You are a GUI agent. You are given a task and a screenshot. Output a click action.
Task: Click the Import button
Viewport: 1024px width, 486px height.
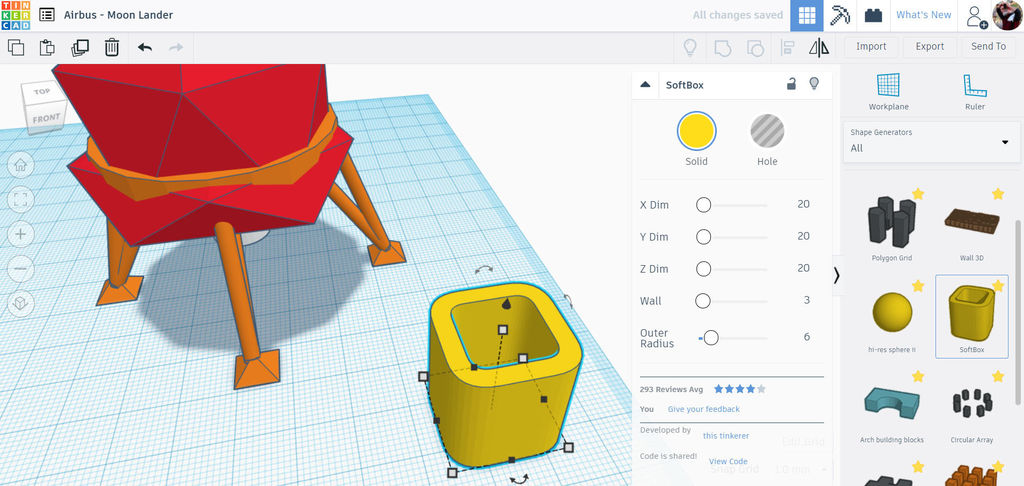coord(871,46)
